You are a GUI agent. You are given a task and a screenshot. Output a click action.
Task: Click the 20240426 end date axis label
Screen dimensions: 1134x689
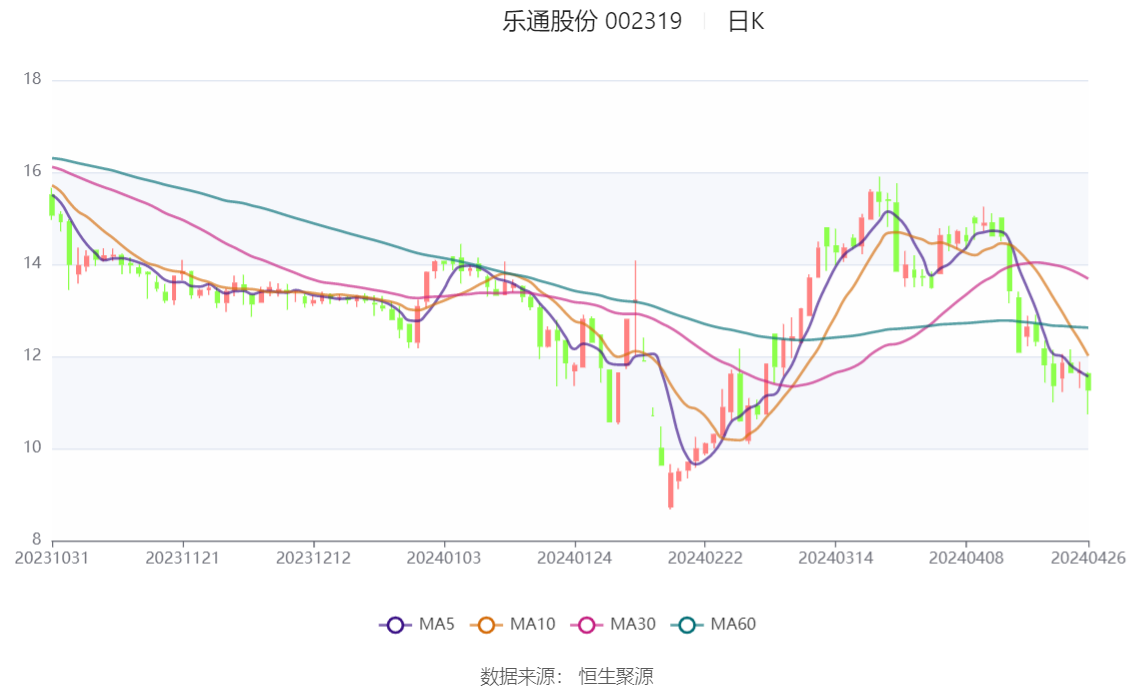(x=1088, y=558)
